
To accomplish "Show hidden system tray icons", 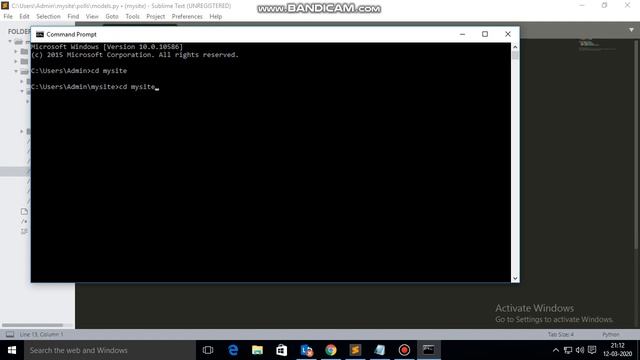I will click(x=556, y=350).
